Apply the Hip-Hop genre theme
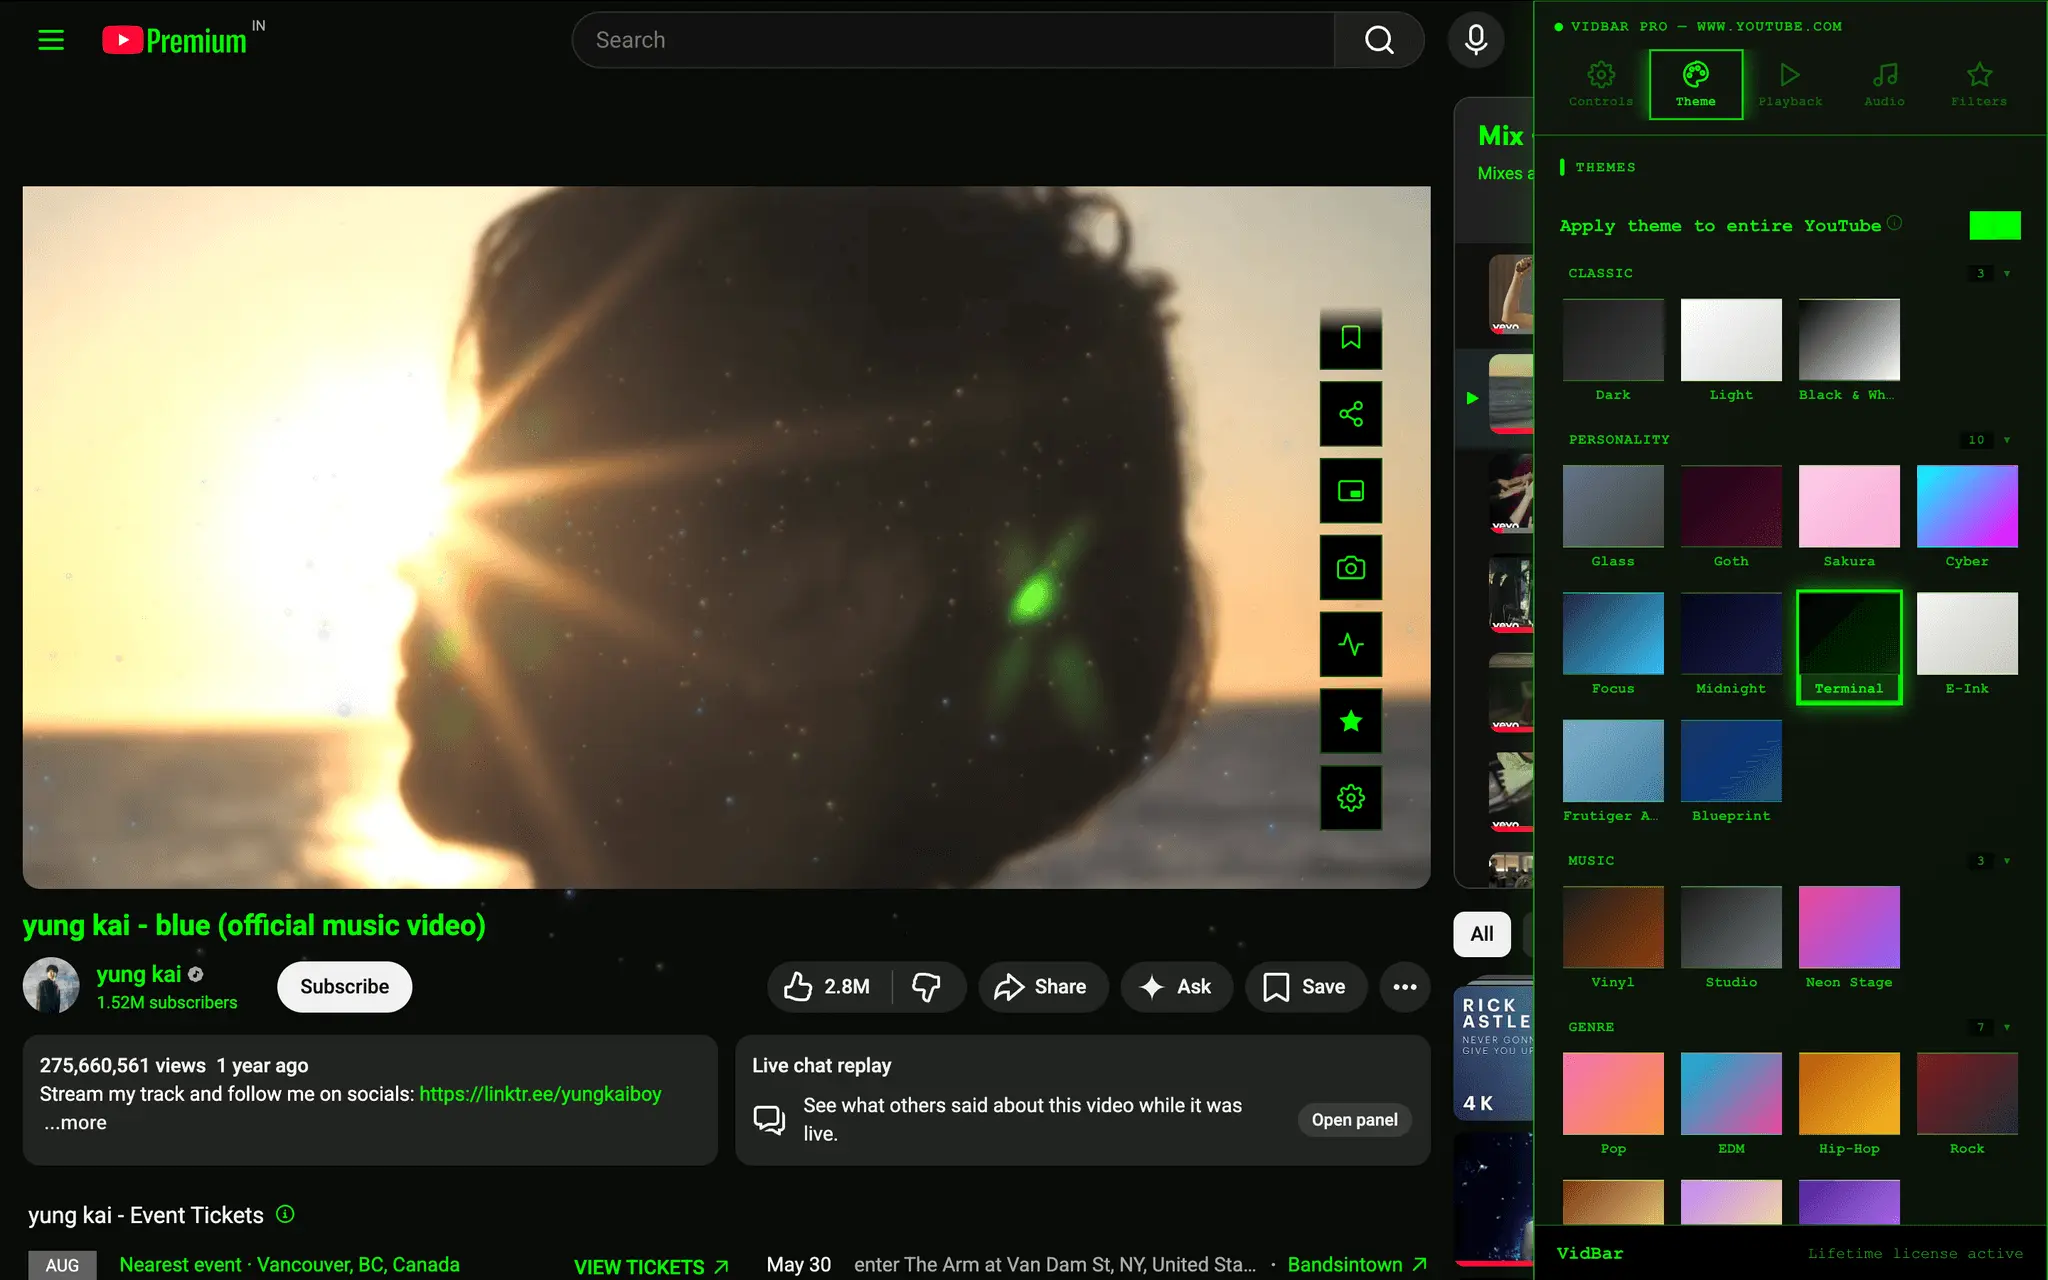The width and height of the screenshot is (2048, 1280). [x=1849, y=1104]
